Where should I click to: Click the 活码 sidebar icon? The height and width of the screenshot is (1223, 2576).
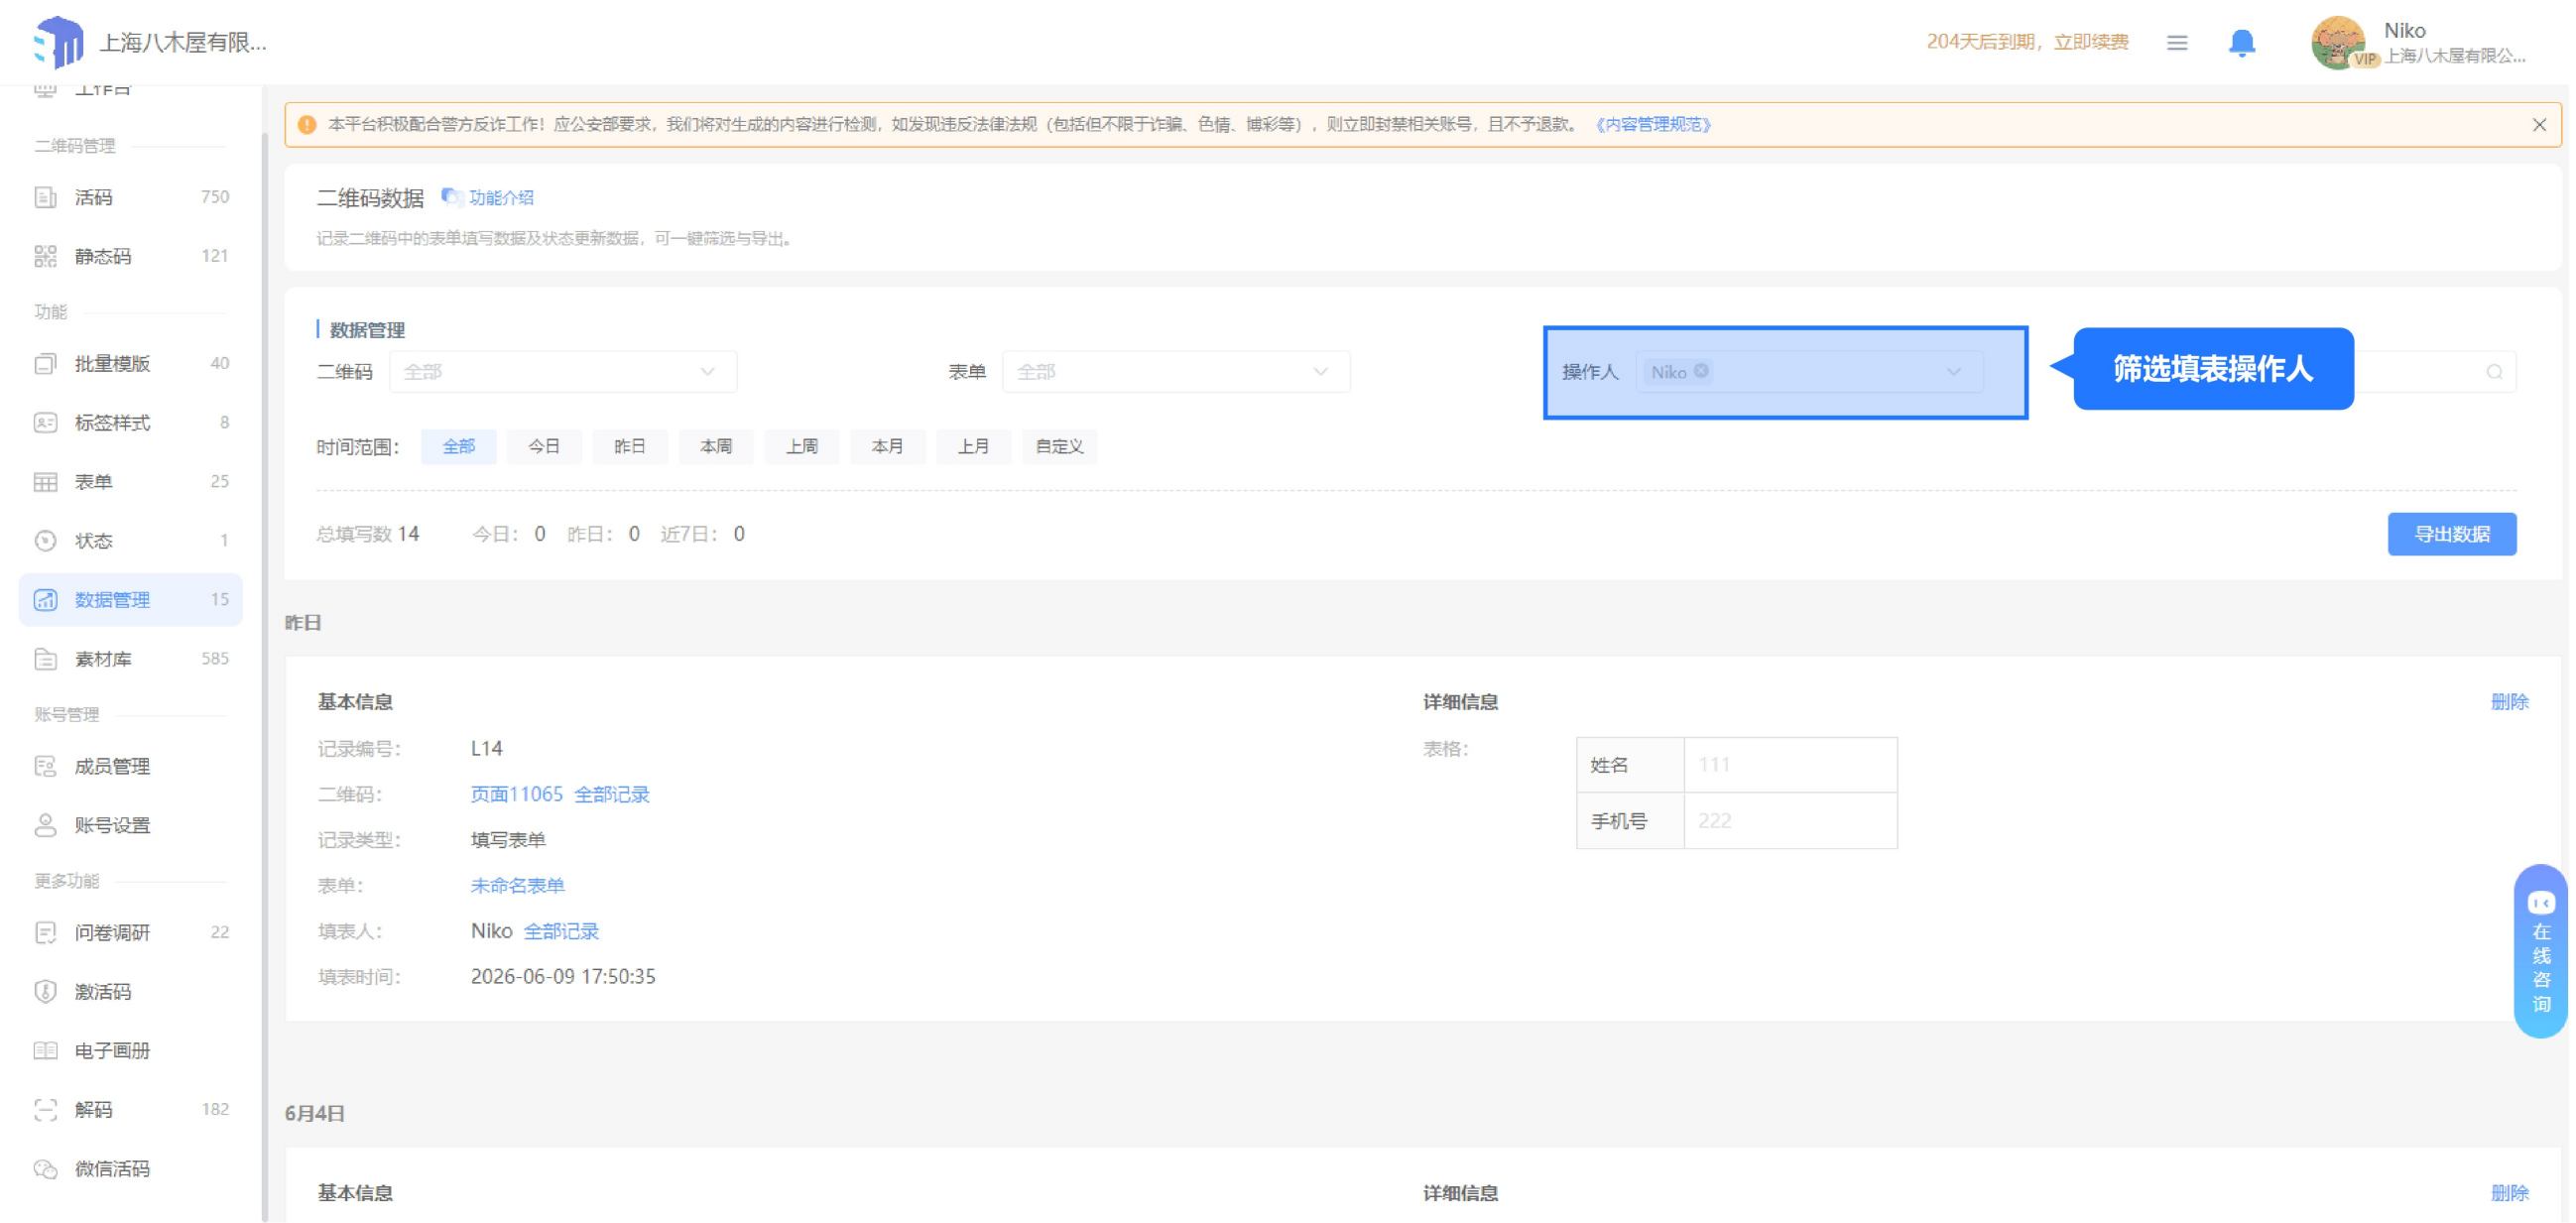45,197
